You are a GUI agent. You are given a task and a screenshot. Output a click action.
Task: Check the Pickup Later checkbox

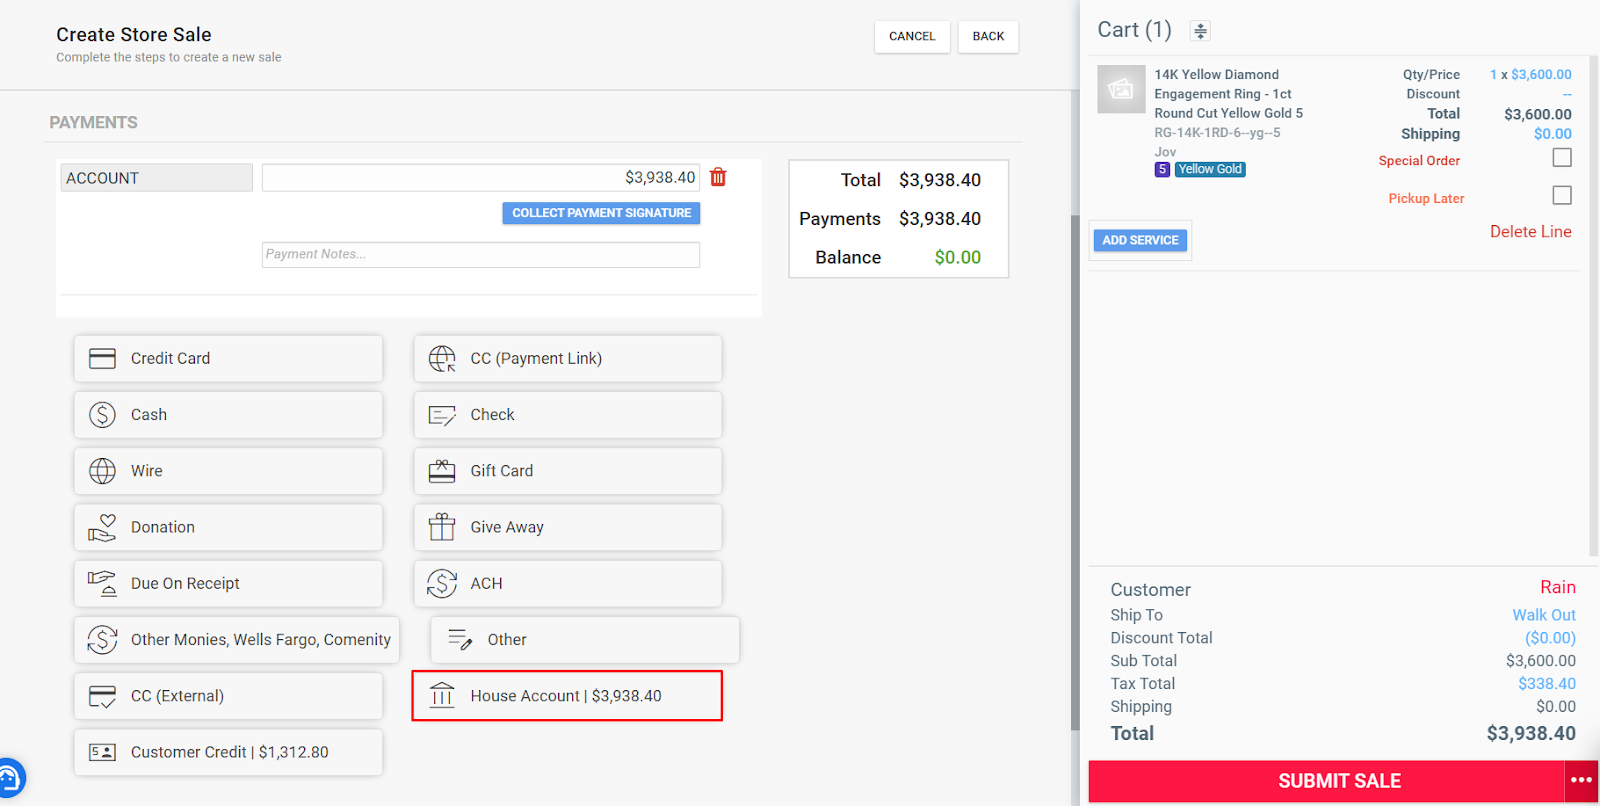(1562, 195)
